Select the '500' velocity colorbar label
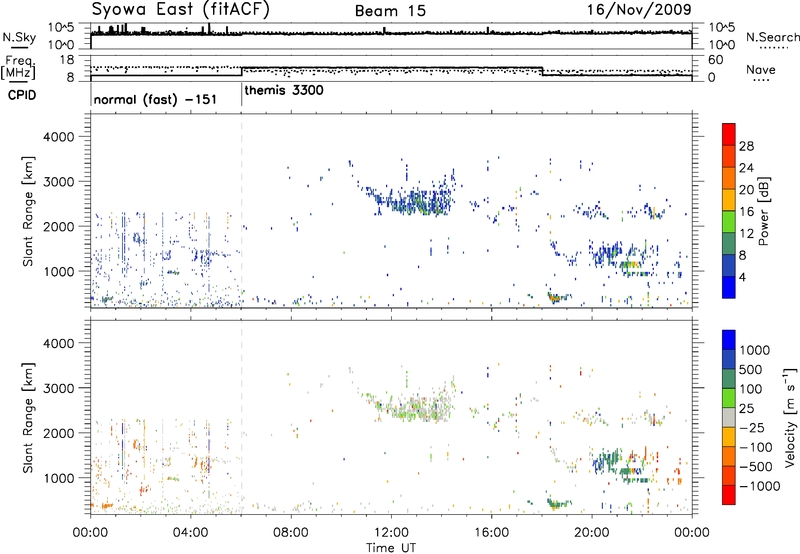 753,369
